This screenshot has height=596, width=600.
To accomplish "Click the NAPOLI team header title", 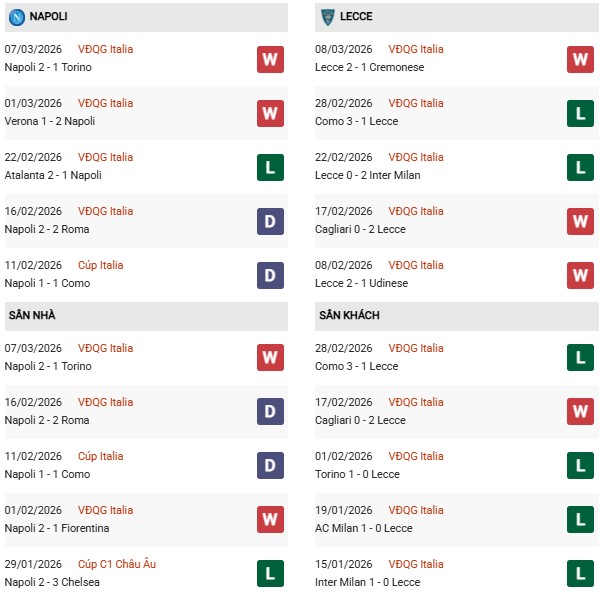I will (x=50, y=17).
